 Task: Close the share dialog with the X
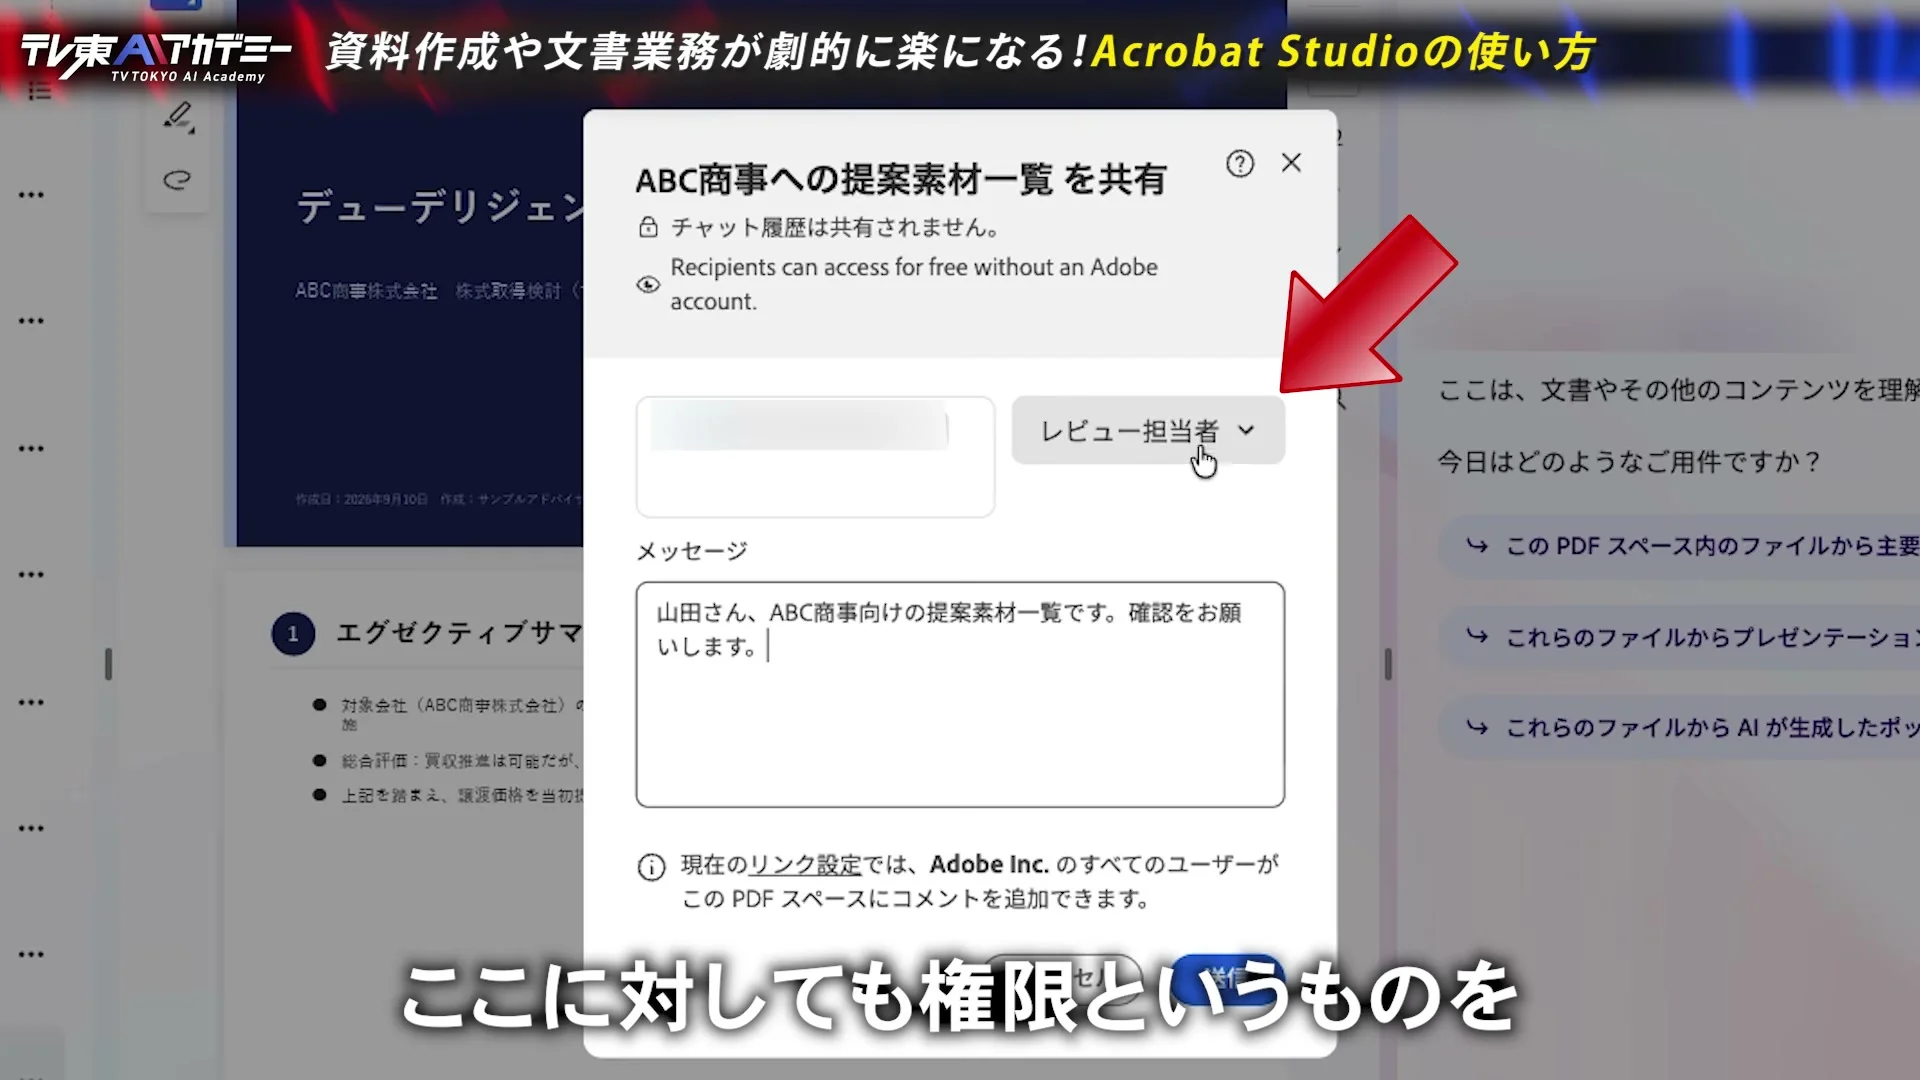[1291, 163]
